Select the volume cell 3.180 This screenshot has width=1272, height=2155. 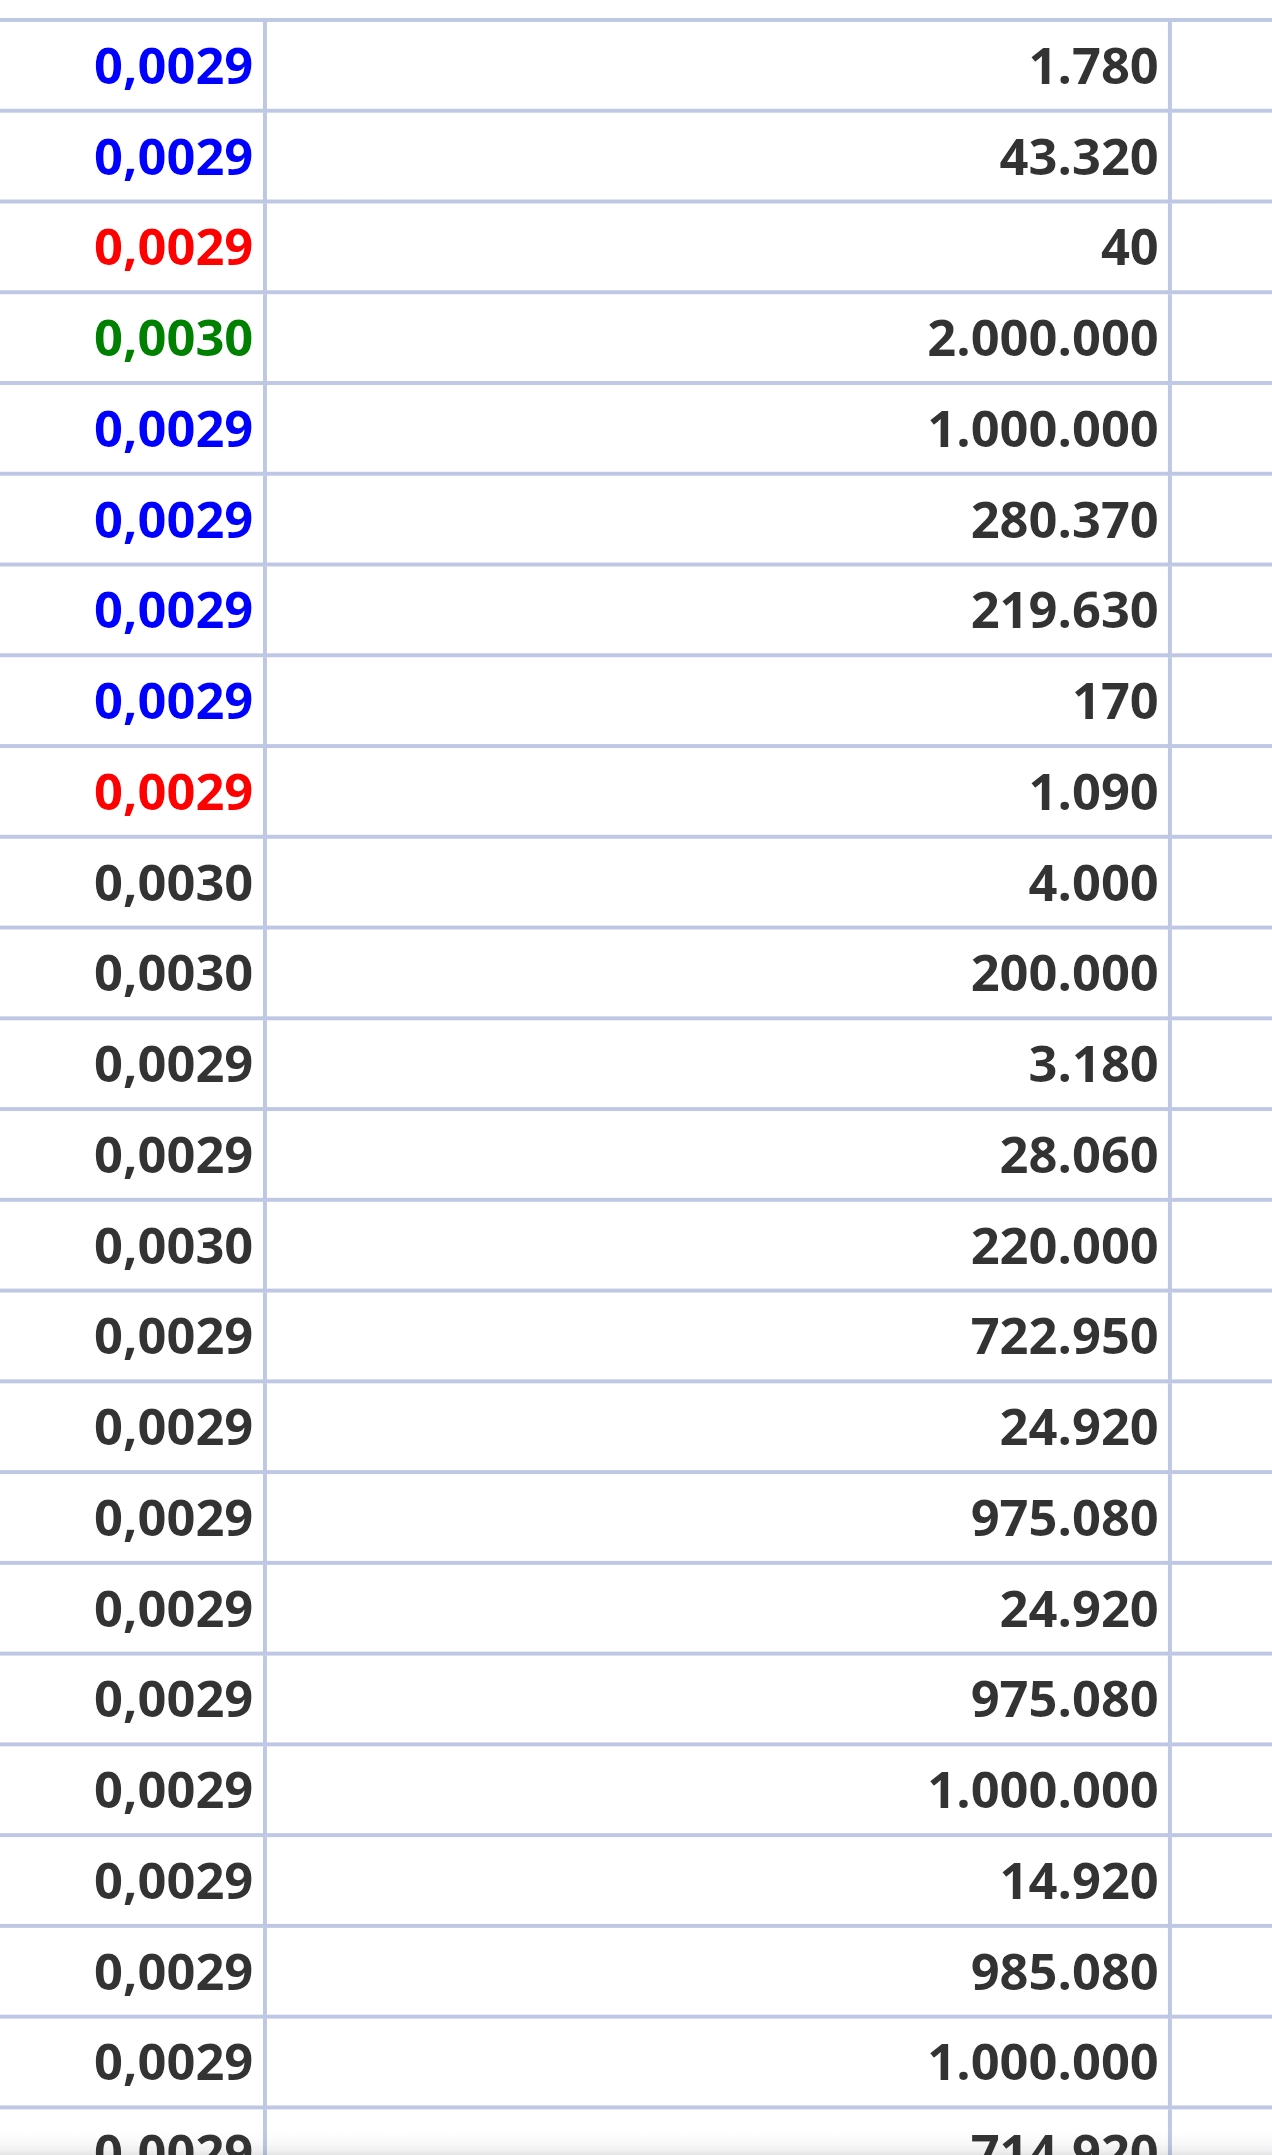coord(1094,1064)
